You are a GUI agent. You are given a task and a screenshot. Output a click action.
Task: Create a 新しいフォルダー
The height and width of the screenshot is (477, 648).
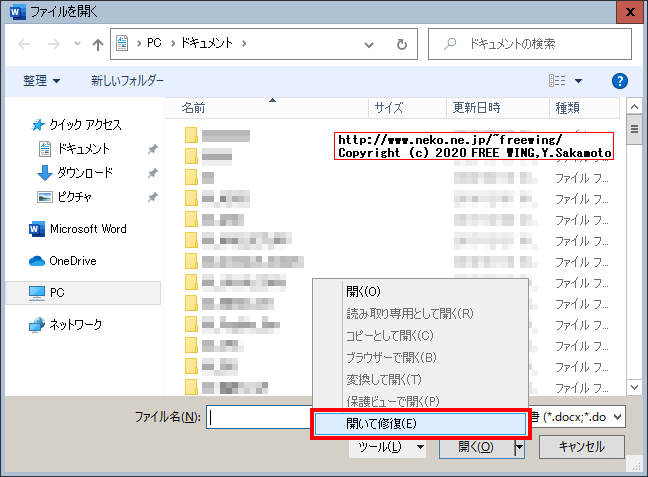(x=127, y=81)
